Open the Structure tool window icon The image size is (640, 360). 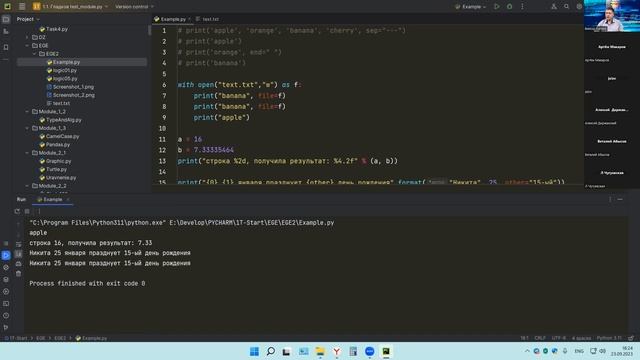pyautogui.click(x=6, y=31)
